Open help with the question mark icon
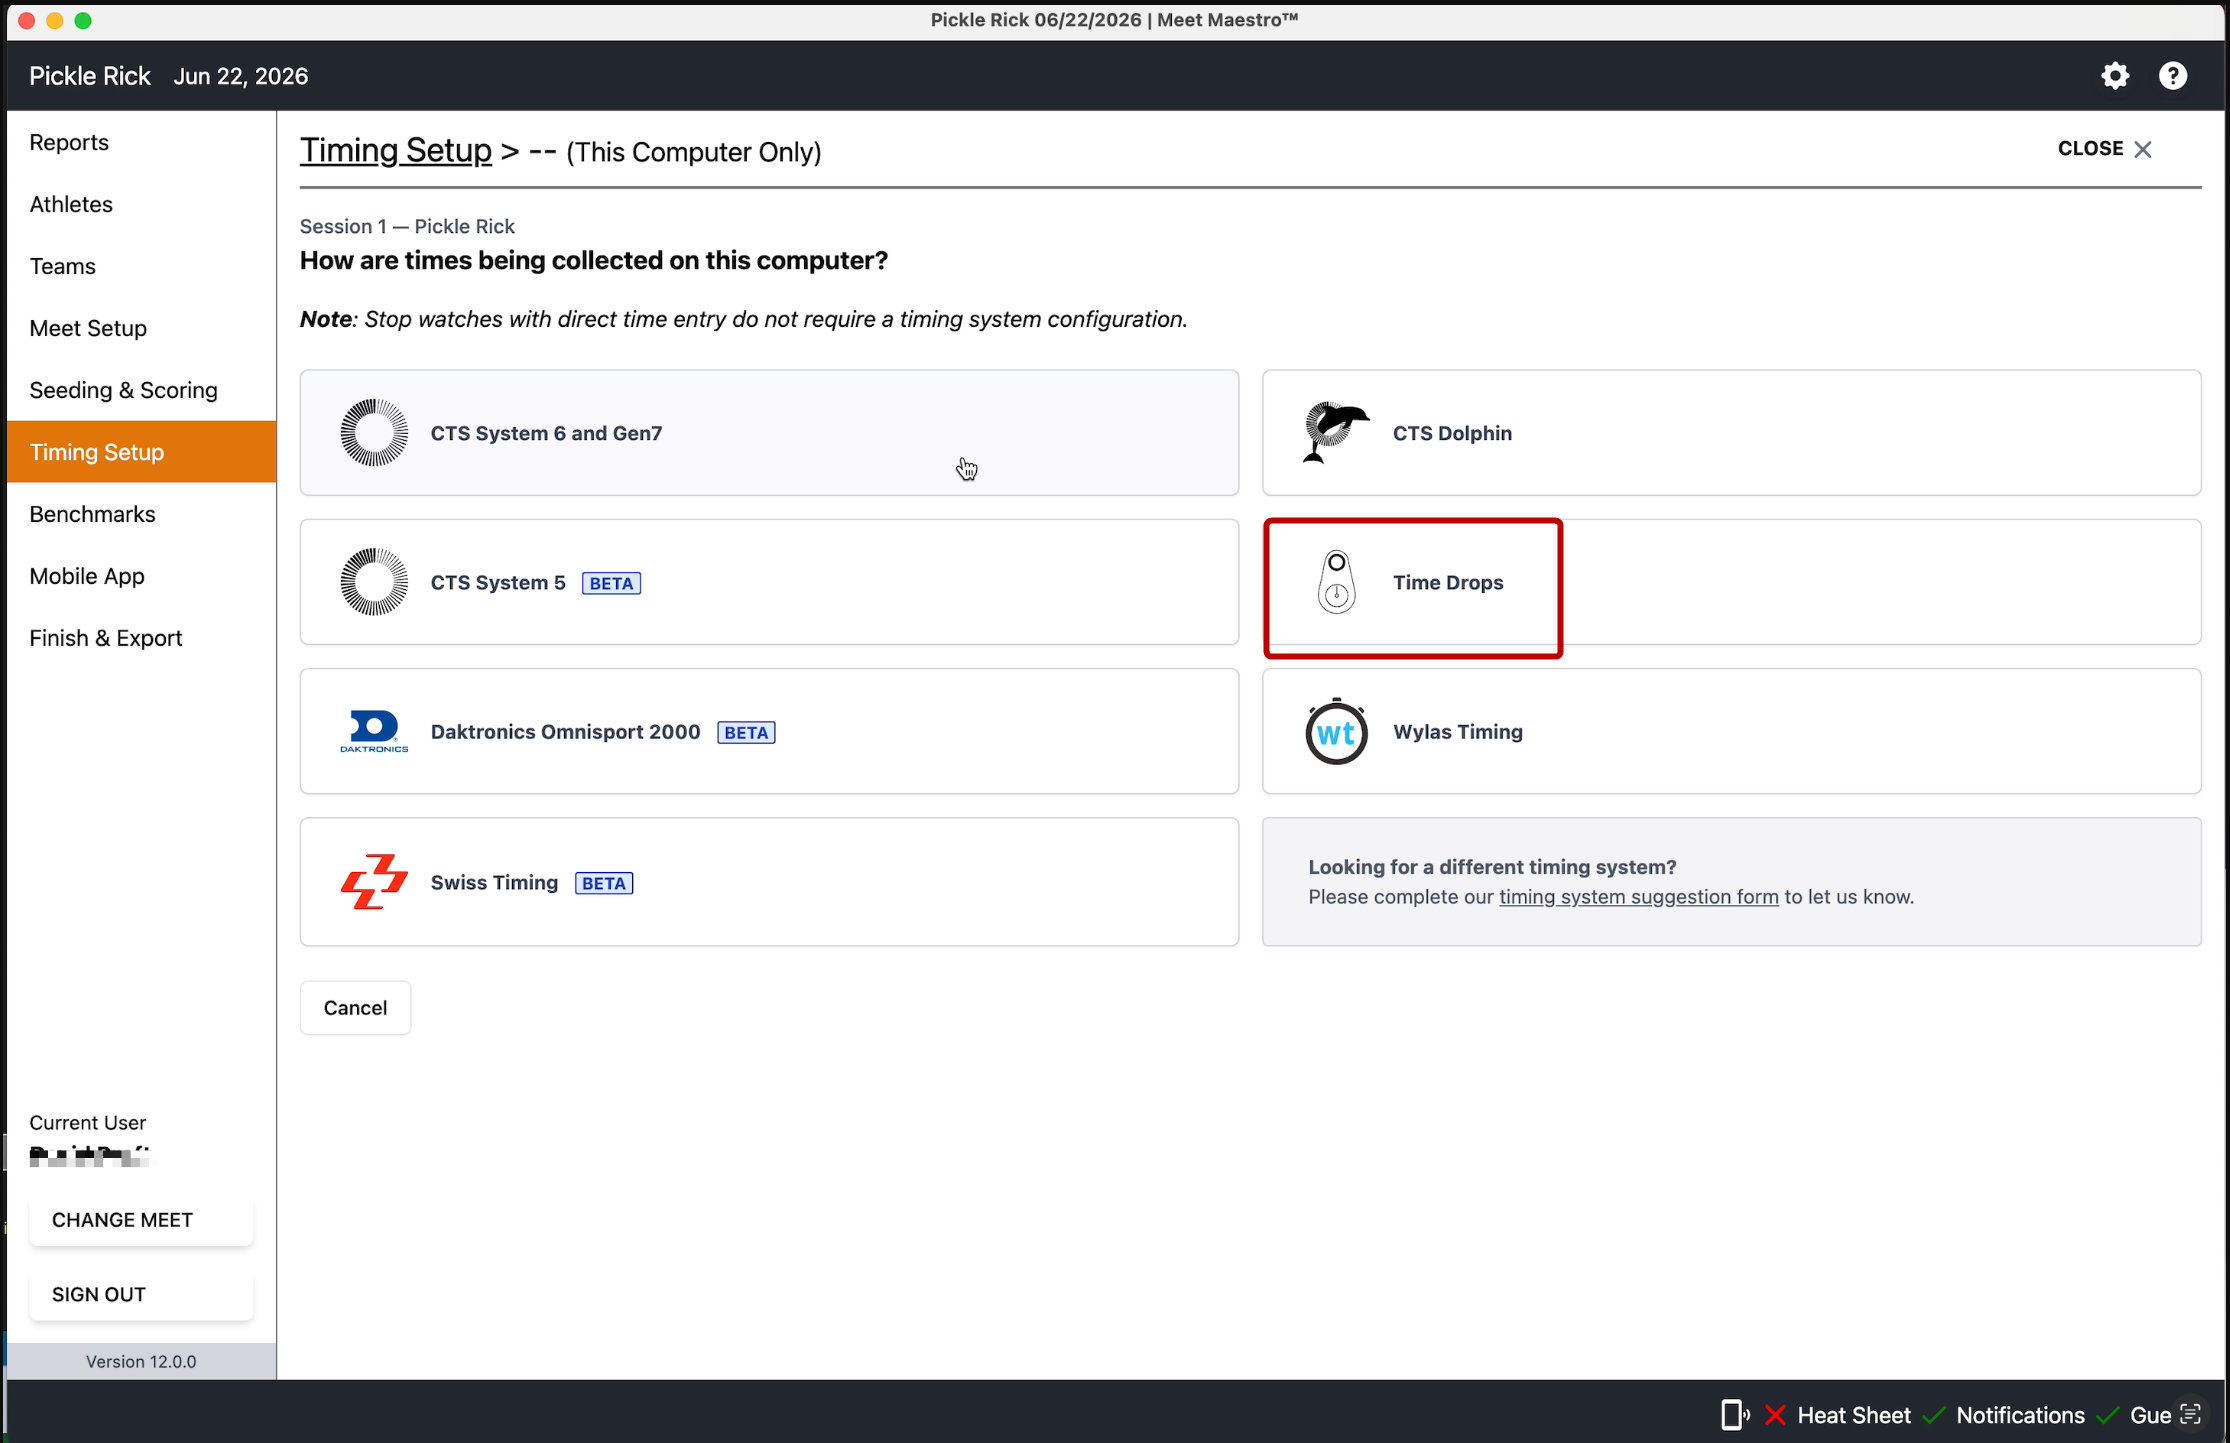 click(x=2173, y=76)
